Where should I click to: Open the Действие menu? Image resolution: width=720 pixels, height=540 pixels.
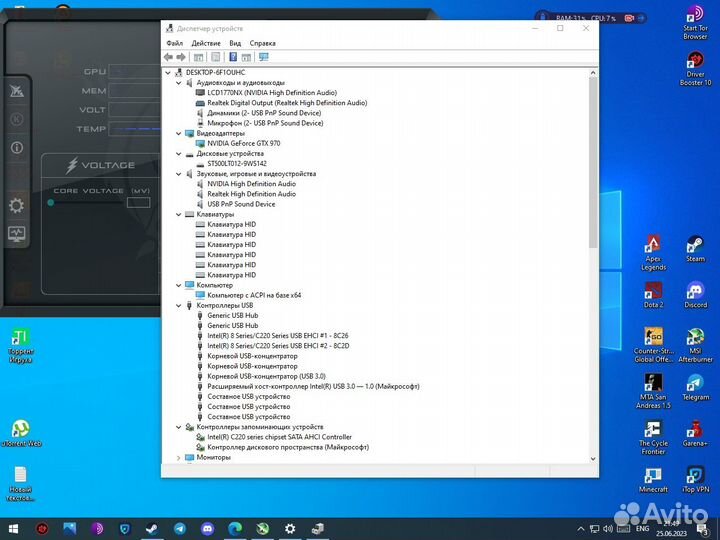tap(206, 43)
